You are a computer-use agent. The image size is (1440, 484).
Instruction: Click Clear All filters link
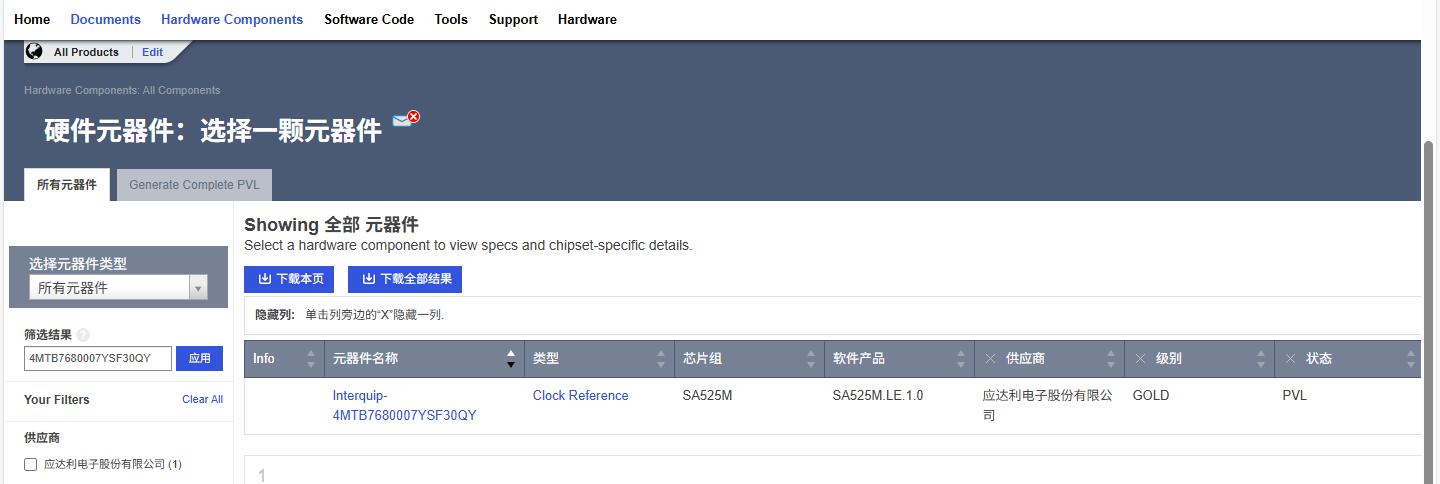(x=202, y=399)
